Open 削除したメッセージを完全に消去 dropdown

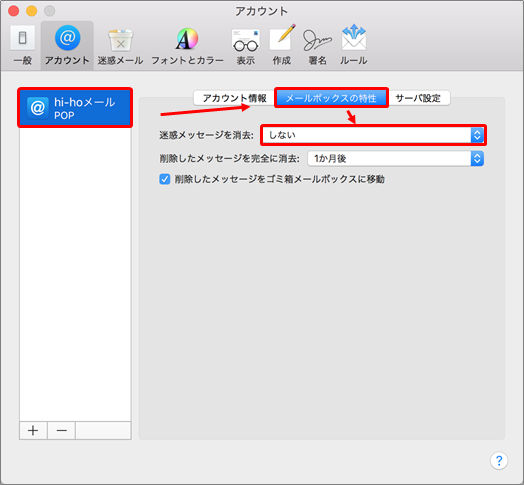[395, 158]
